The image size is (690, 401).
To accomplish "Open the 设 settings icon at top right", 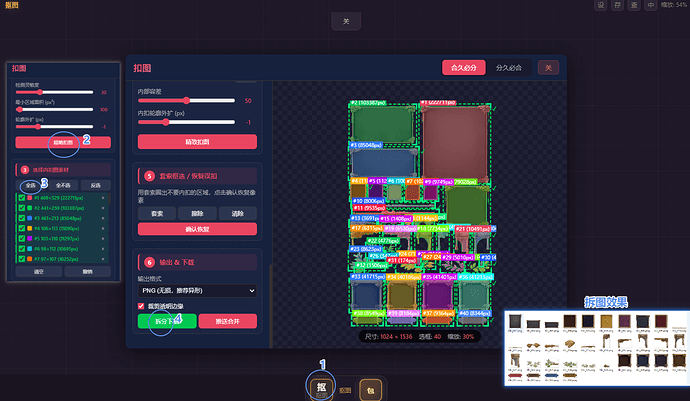I will 601,5.
